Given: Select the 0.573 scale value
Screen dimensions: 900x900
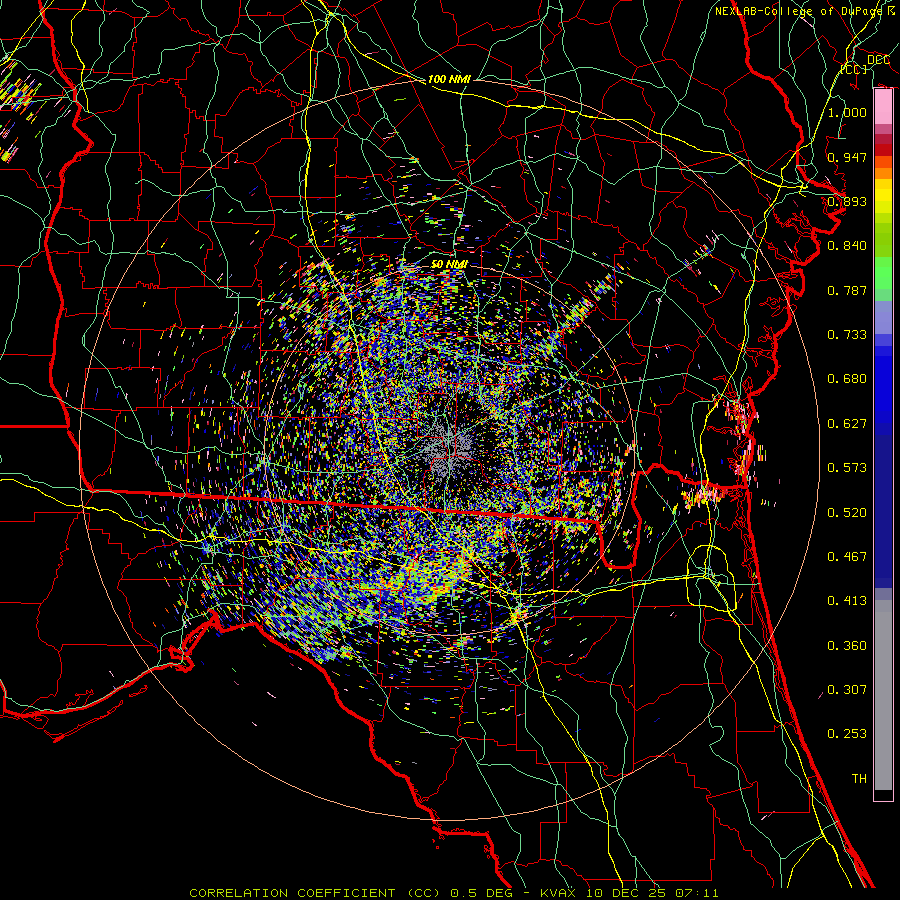Looking at the screenshot, I should pos(847,468).
